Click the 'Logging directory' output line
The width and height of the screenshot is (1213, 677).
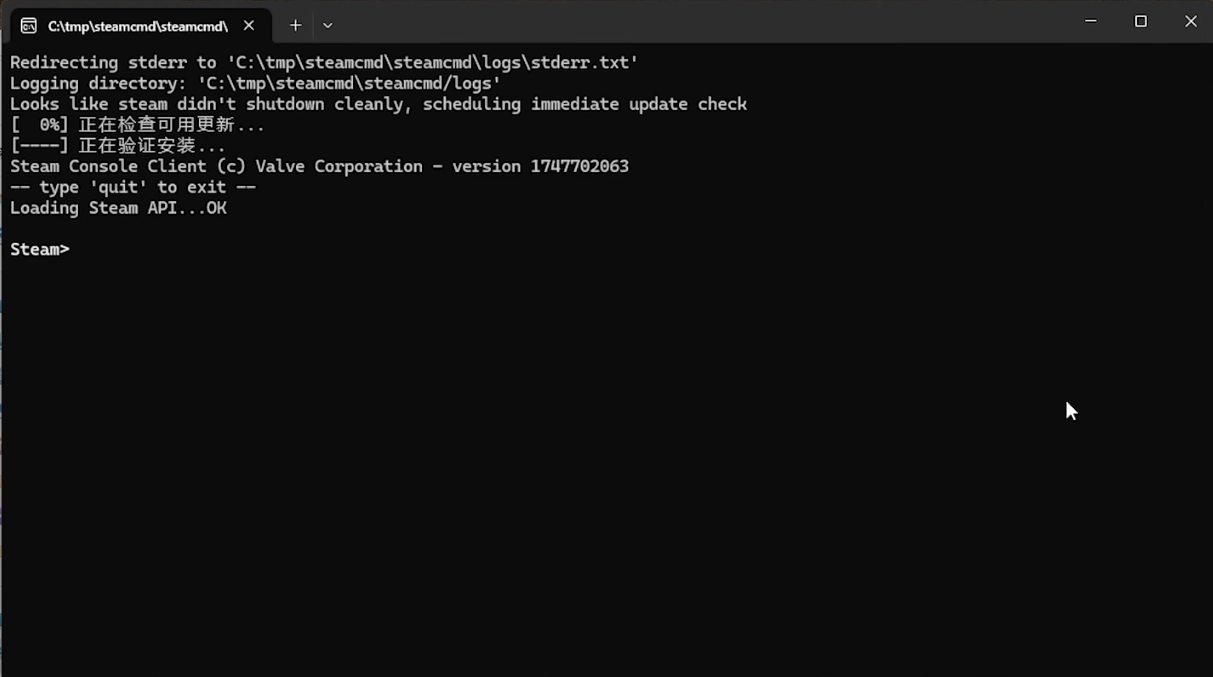coord(255,83)
